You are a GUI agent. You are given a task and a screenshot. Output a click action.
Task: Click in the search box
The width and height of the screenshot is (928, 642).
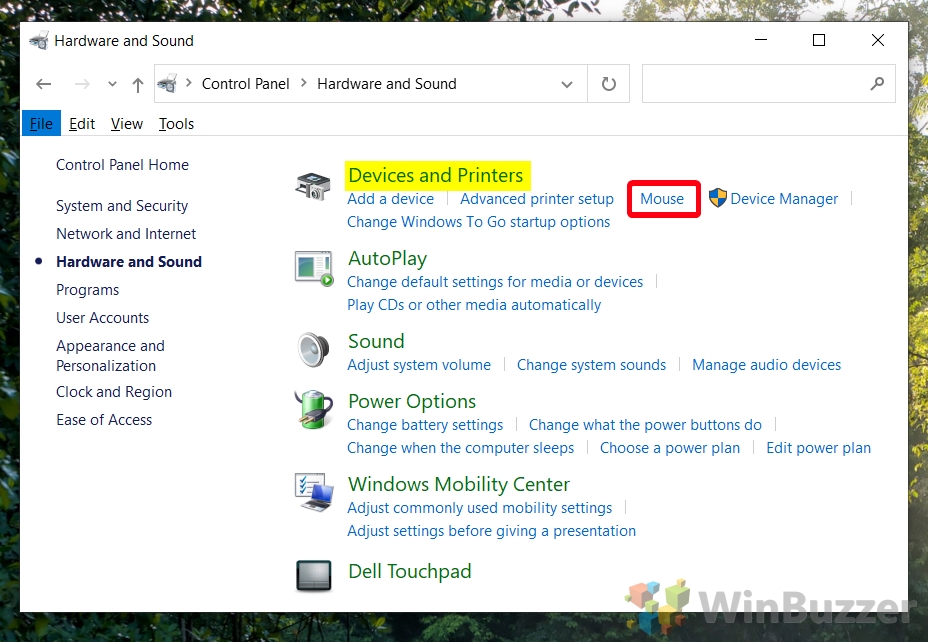tap(768, 84)
